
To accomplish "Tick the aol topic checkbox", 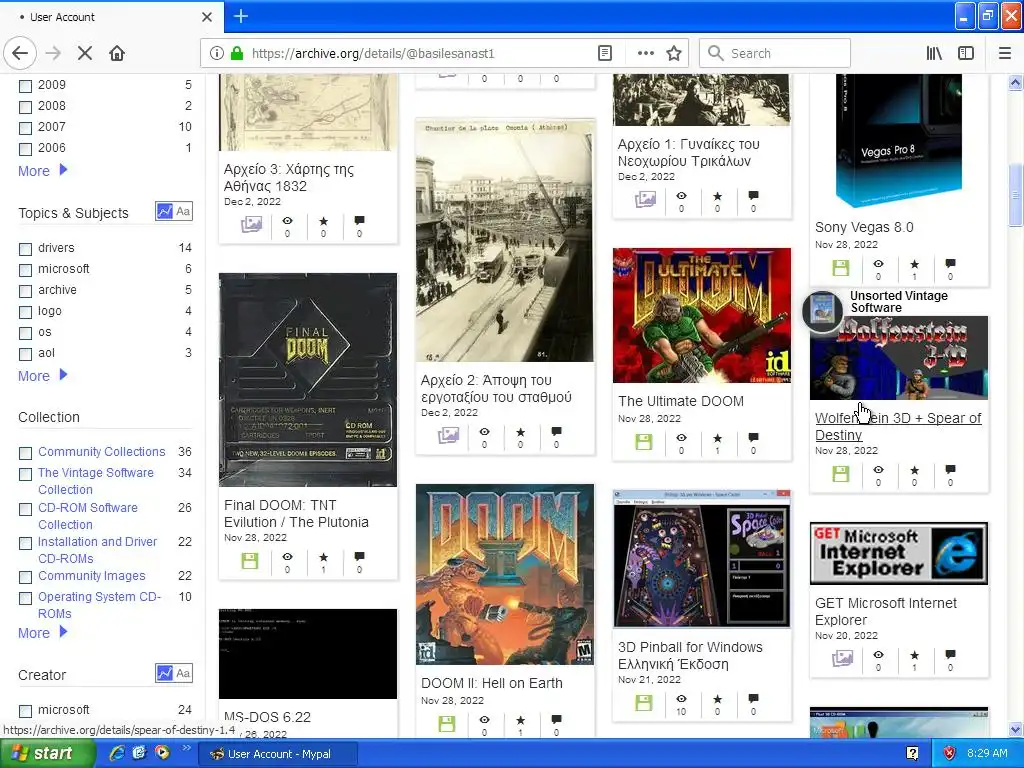I will 25,354.
